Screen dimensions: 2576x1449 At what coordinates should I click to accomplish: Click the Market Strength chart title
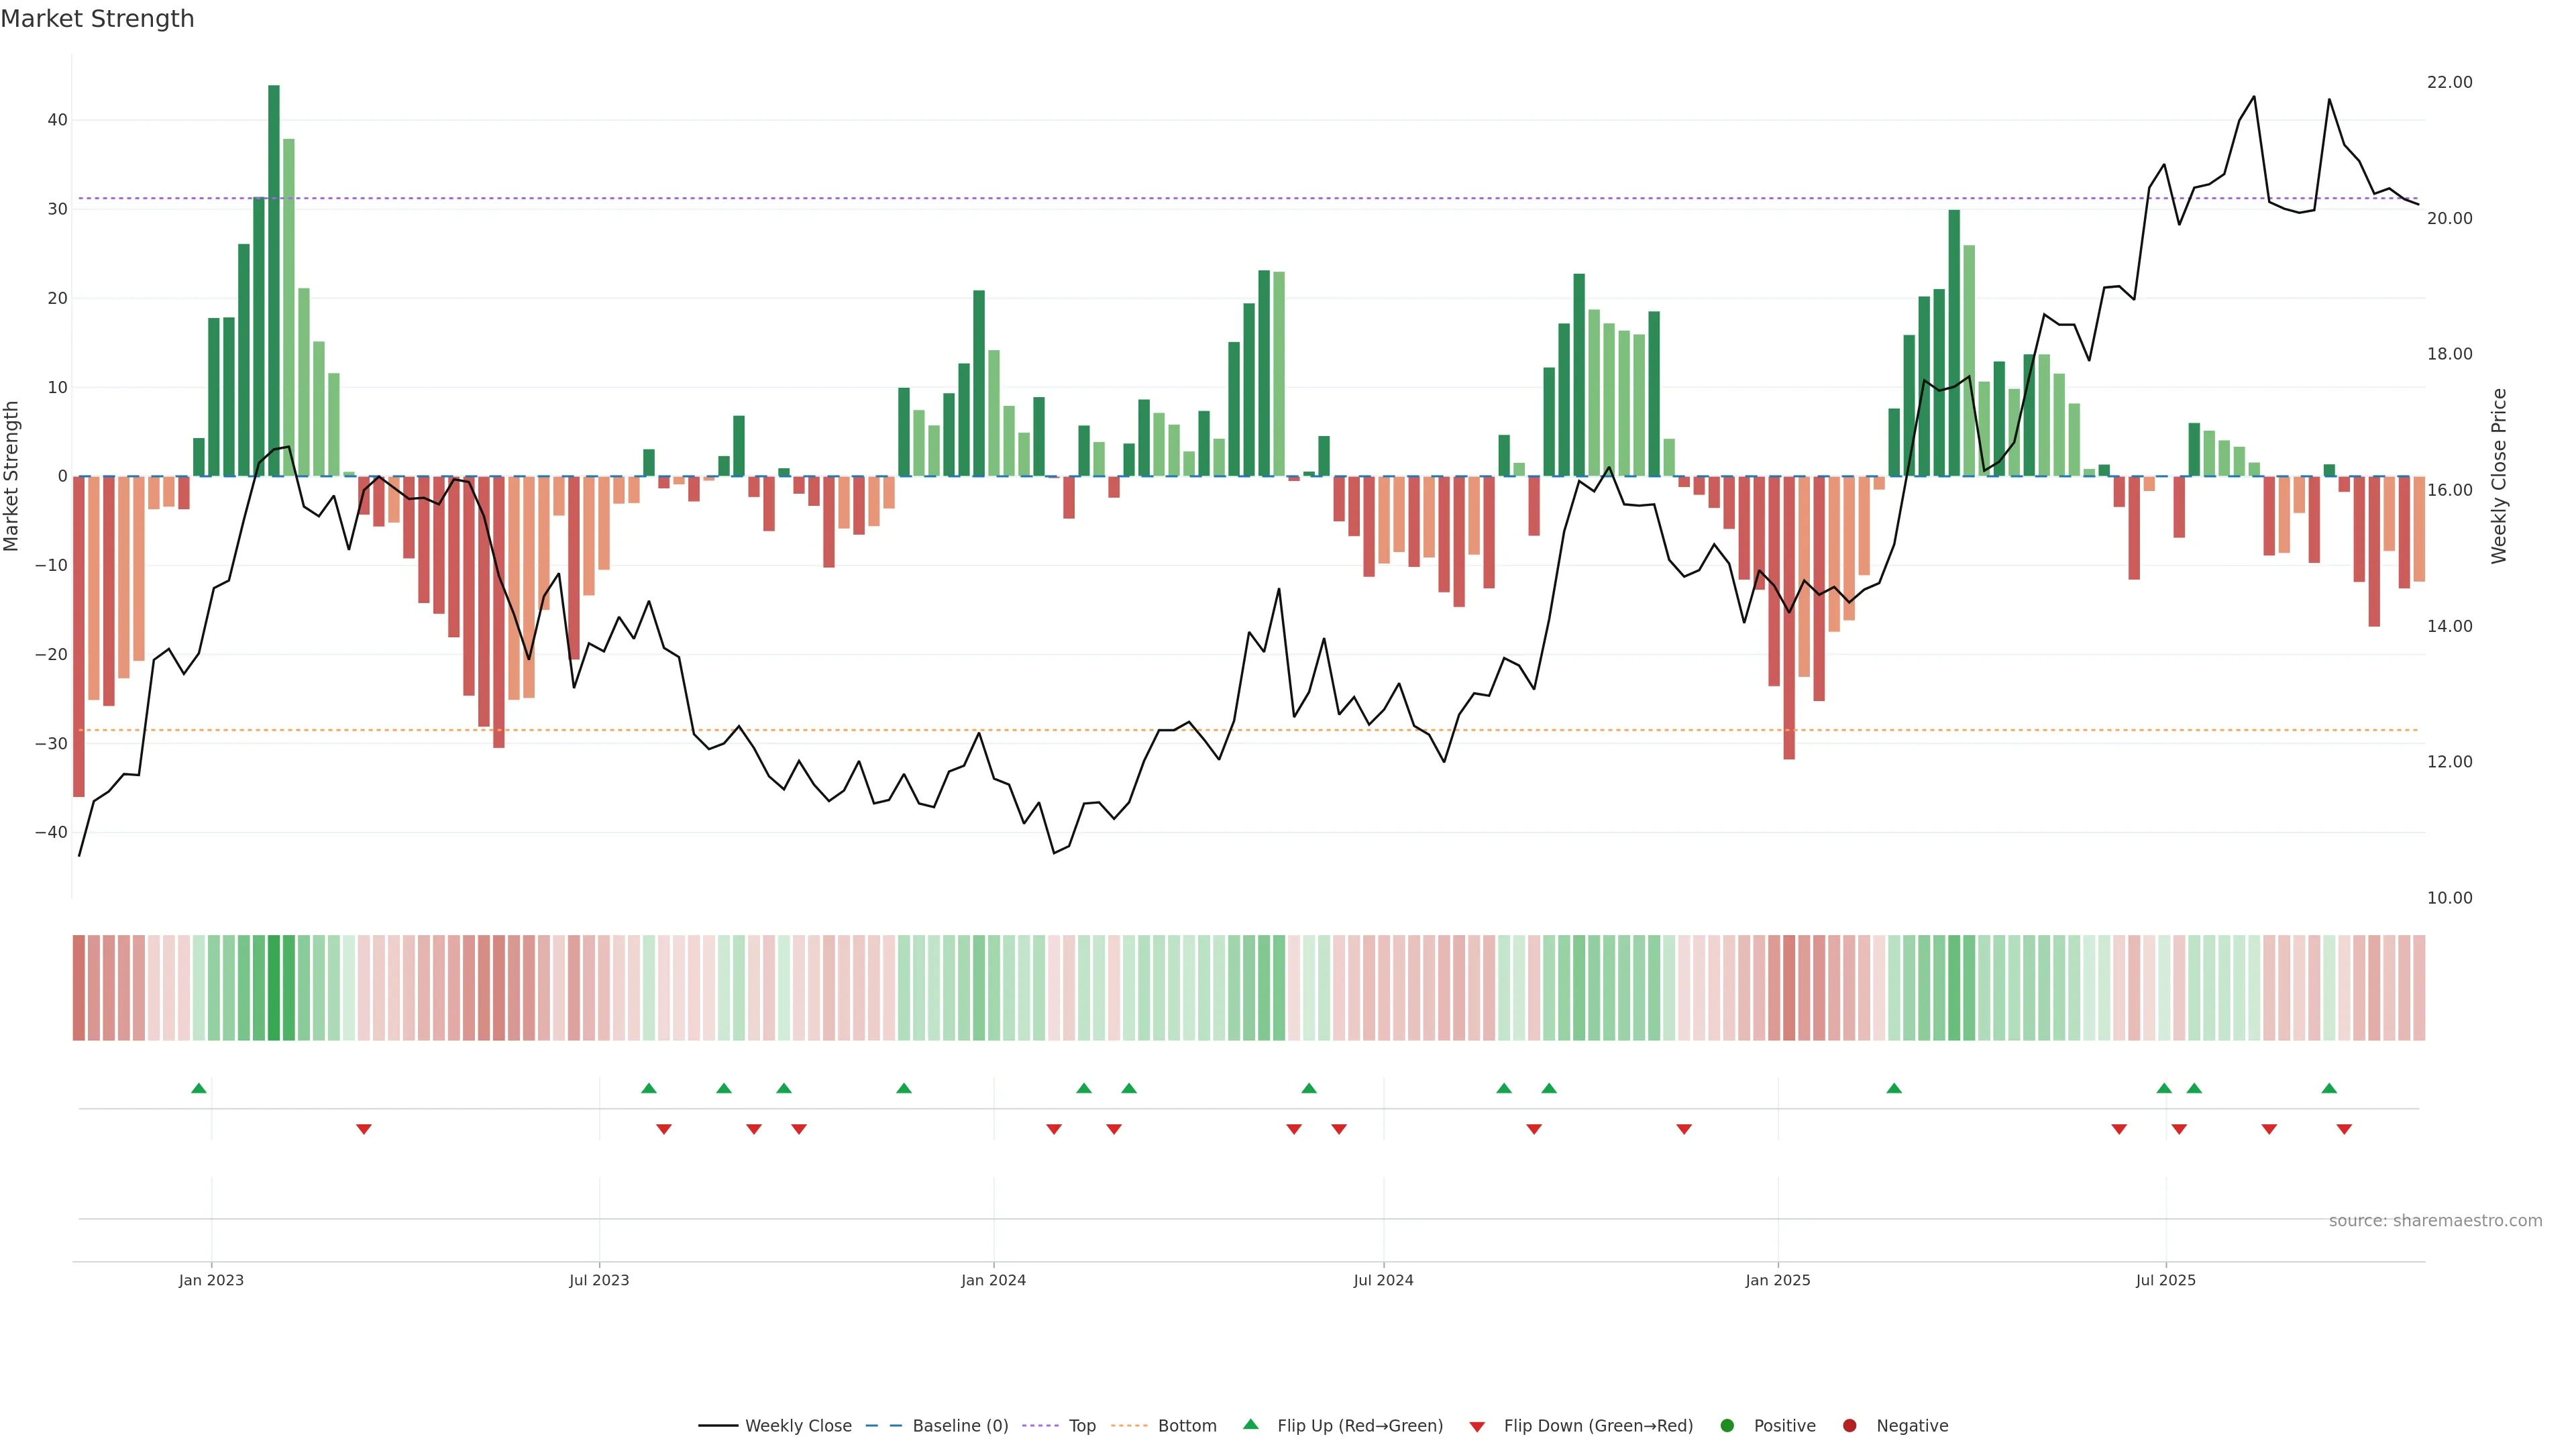click(97, 19)
